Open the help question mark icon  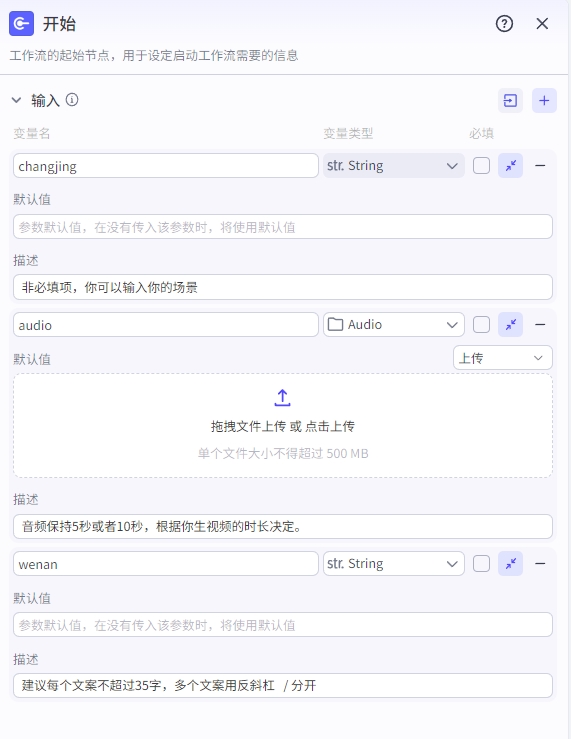click(x=504, y=24)
